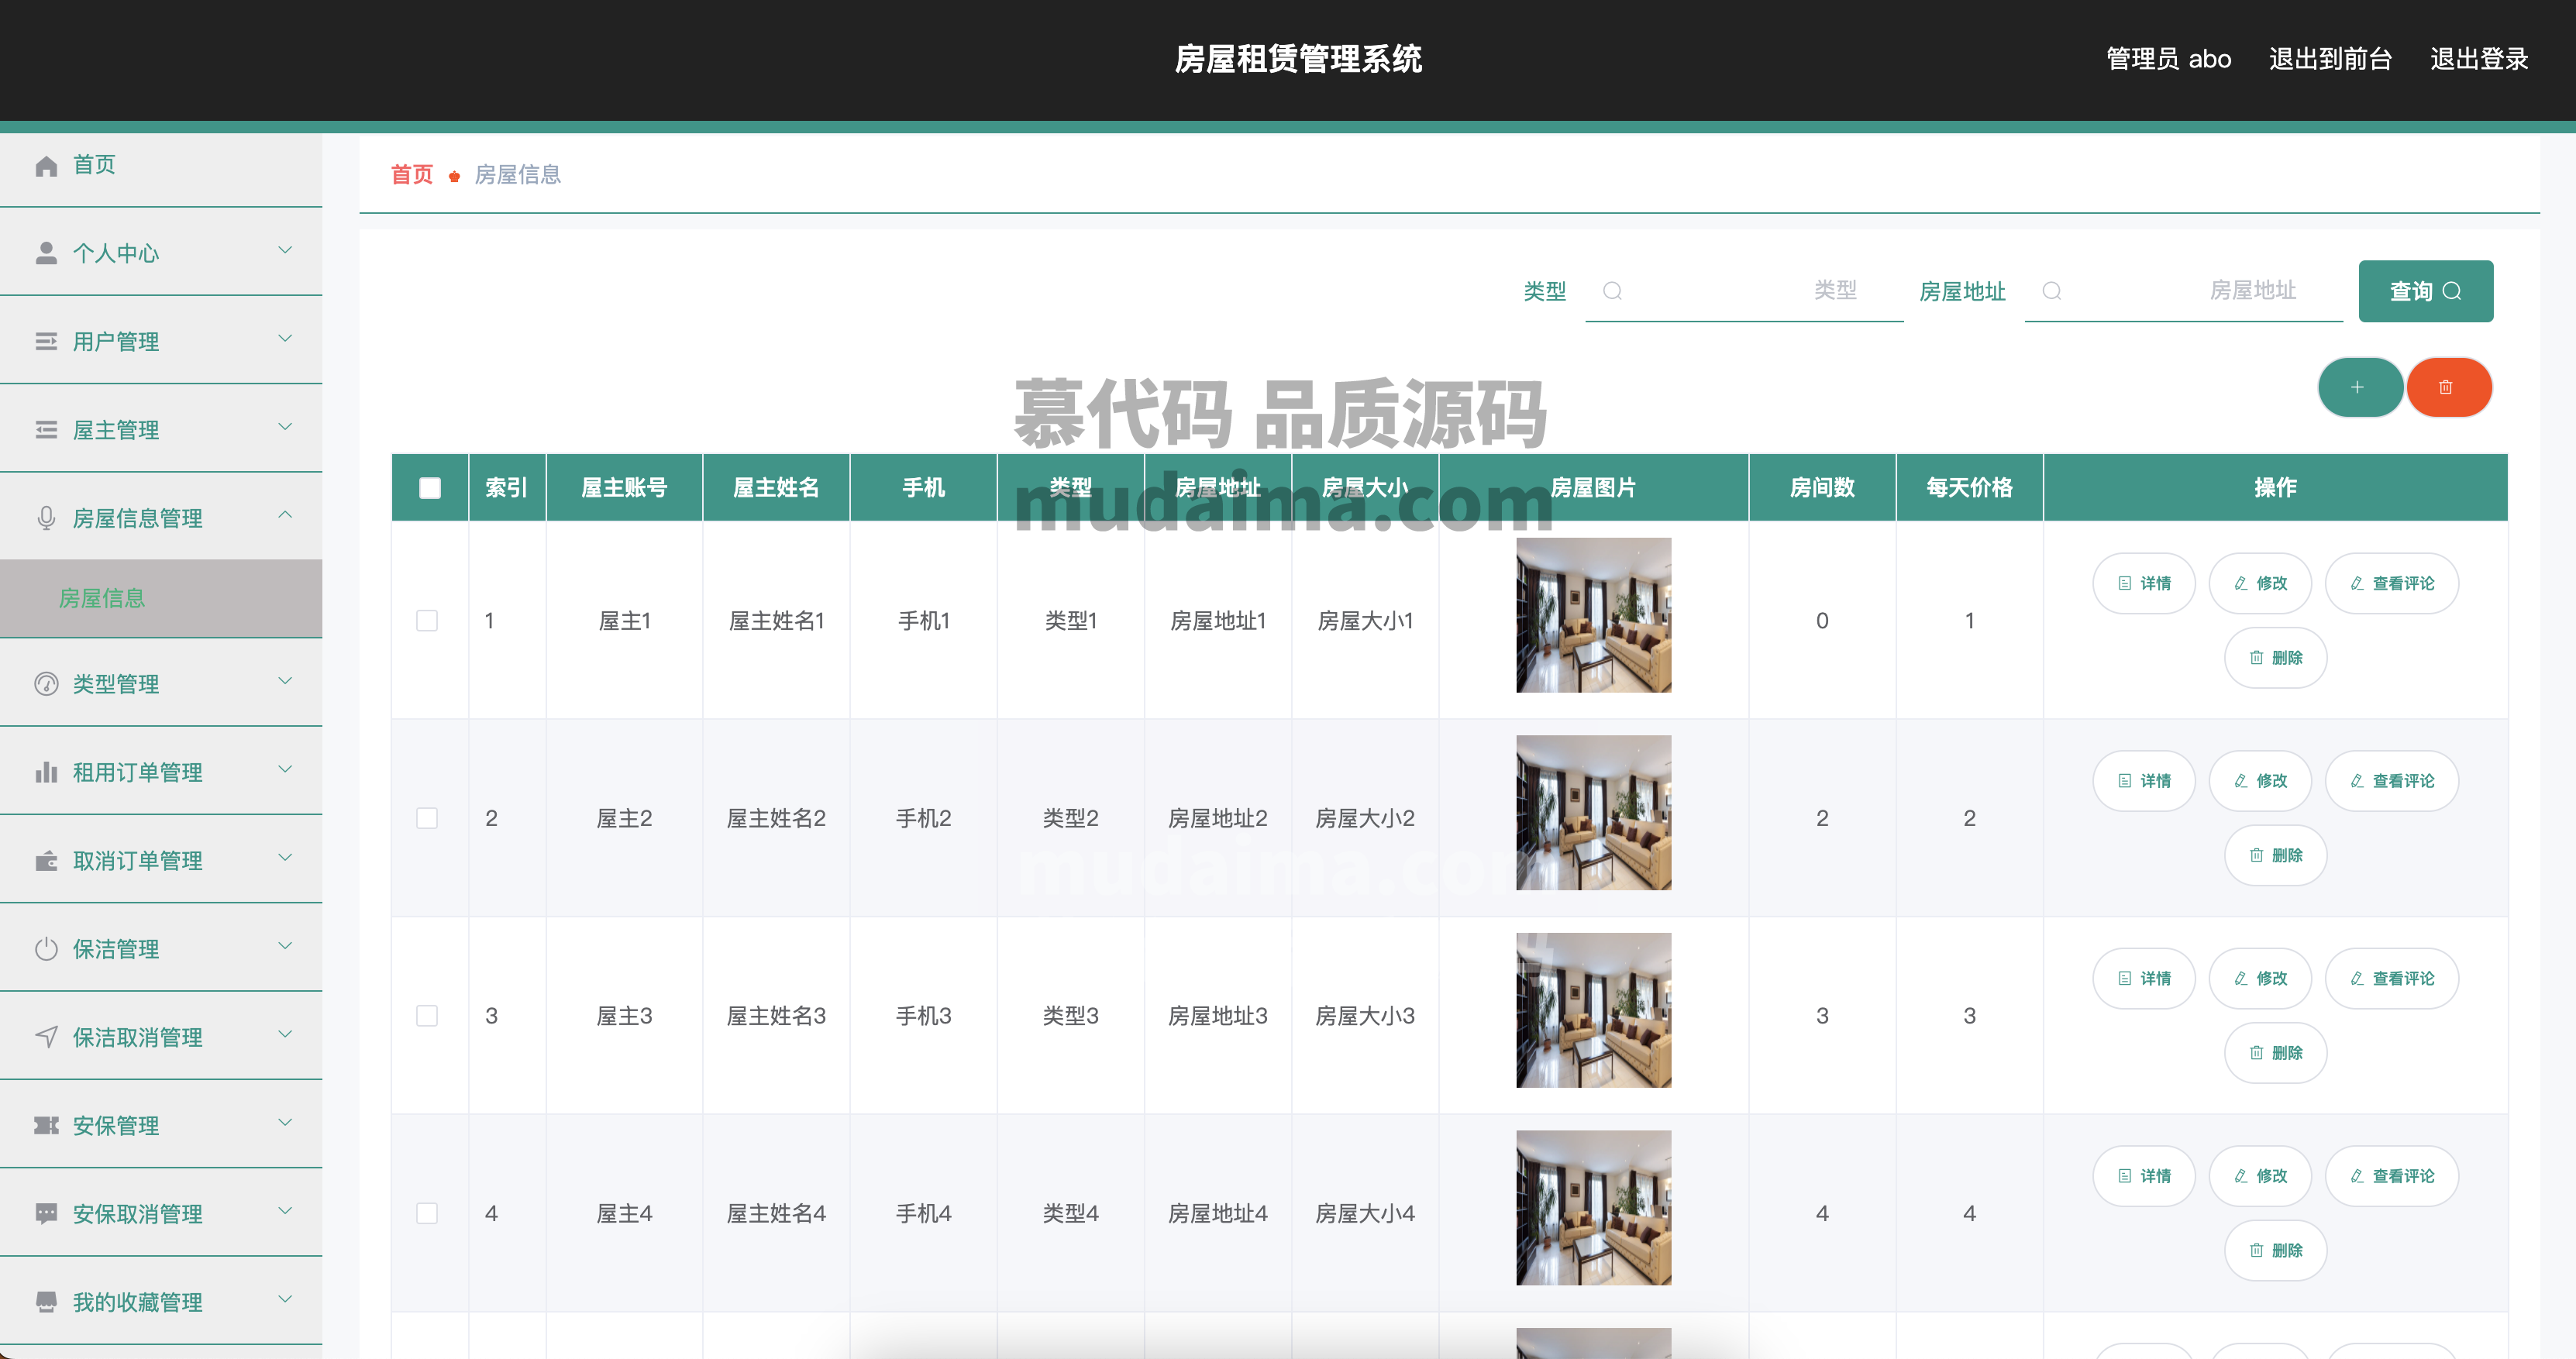Click the ticket icon beside 安保管理
The image size is (2576, 1359).
(x=46, y=1126)
